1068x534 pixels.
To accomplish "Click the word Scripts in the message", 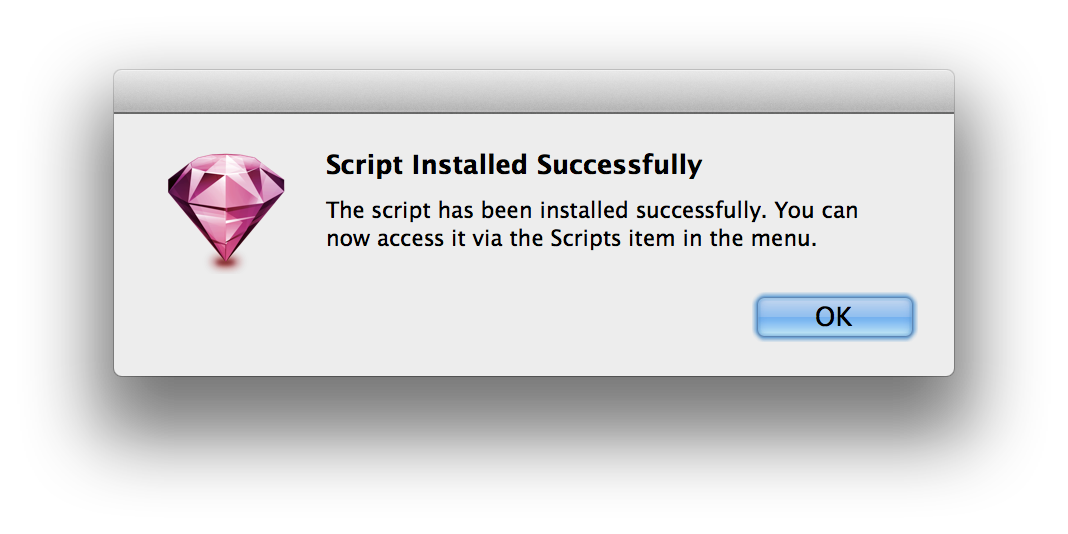I will click(x=585, y=240).
